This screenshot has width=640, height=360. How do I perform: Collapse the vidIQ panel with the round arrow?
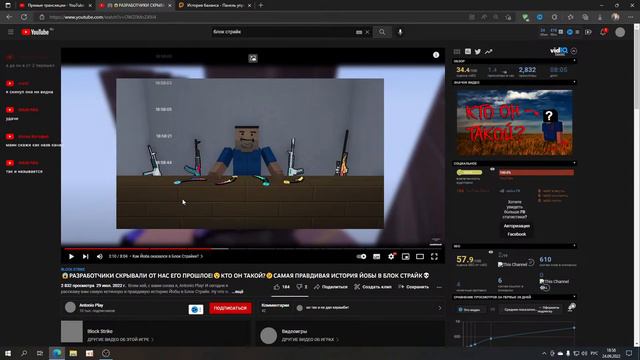coord(574,51)
